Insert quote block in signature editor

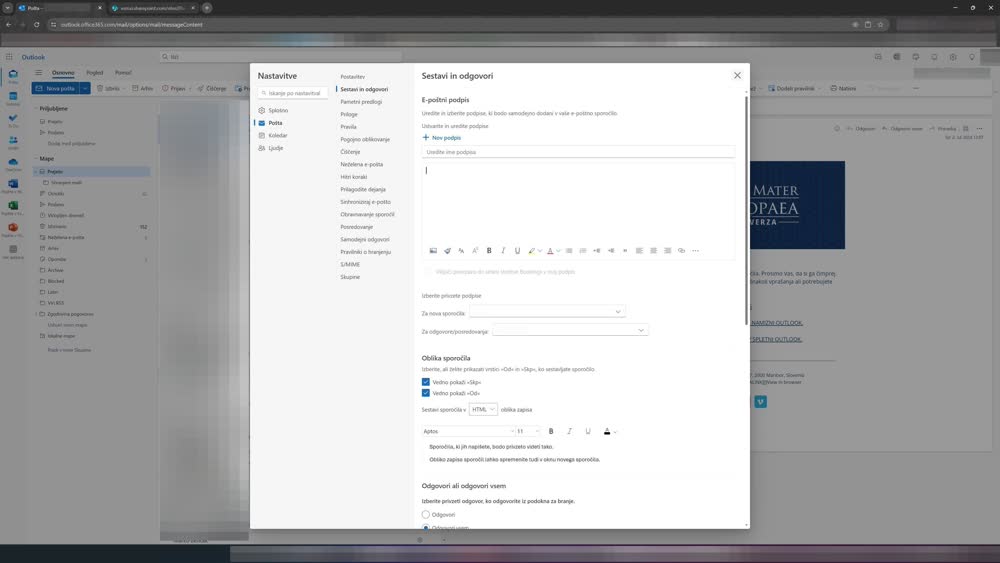tap(625, 251)
